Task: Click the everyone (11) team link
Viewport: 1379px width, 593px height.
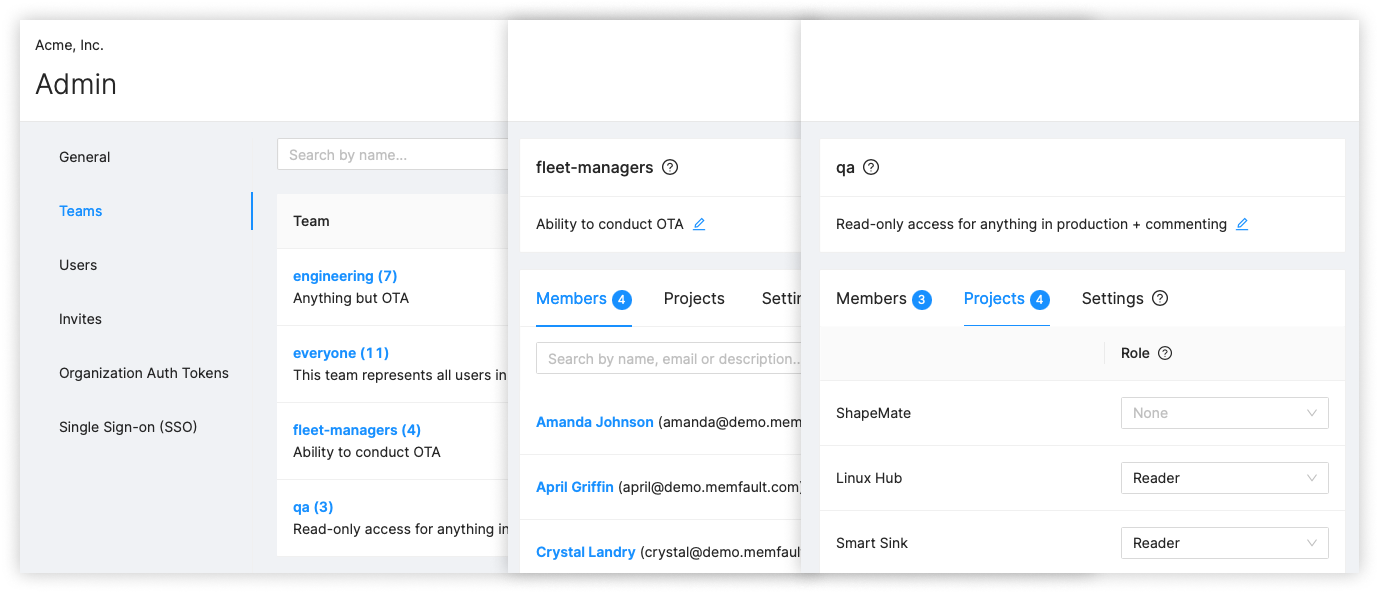Action: 341,353
